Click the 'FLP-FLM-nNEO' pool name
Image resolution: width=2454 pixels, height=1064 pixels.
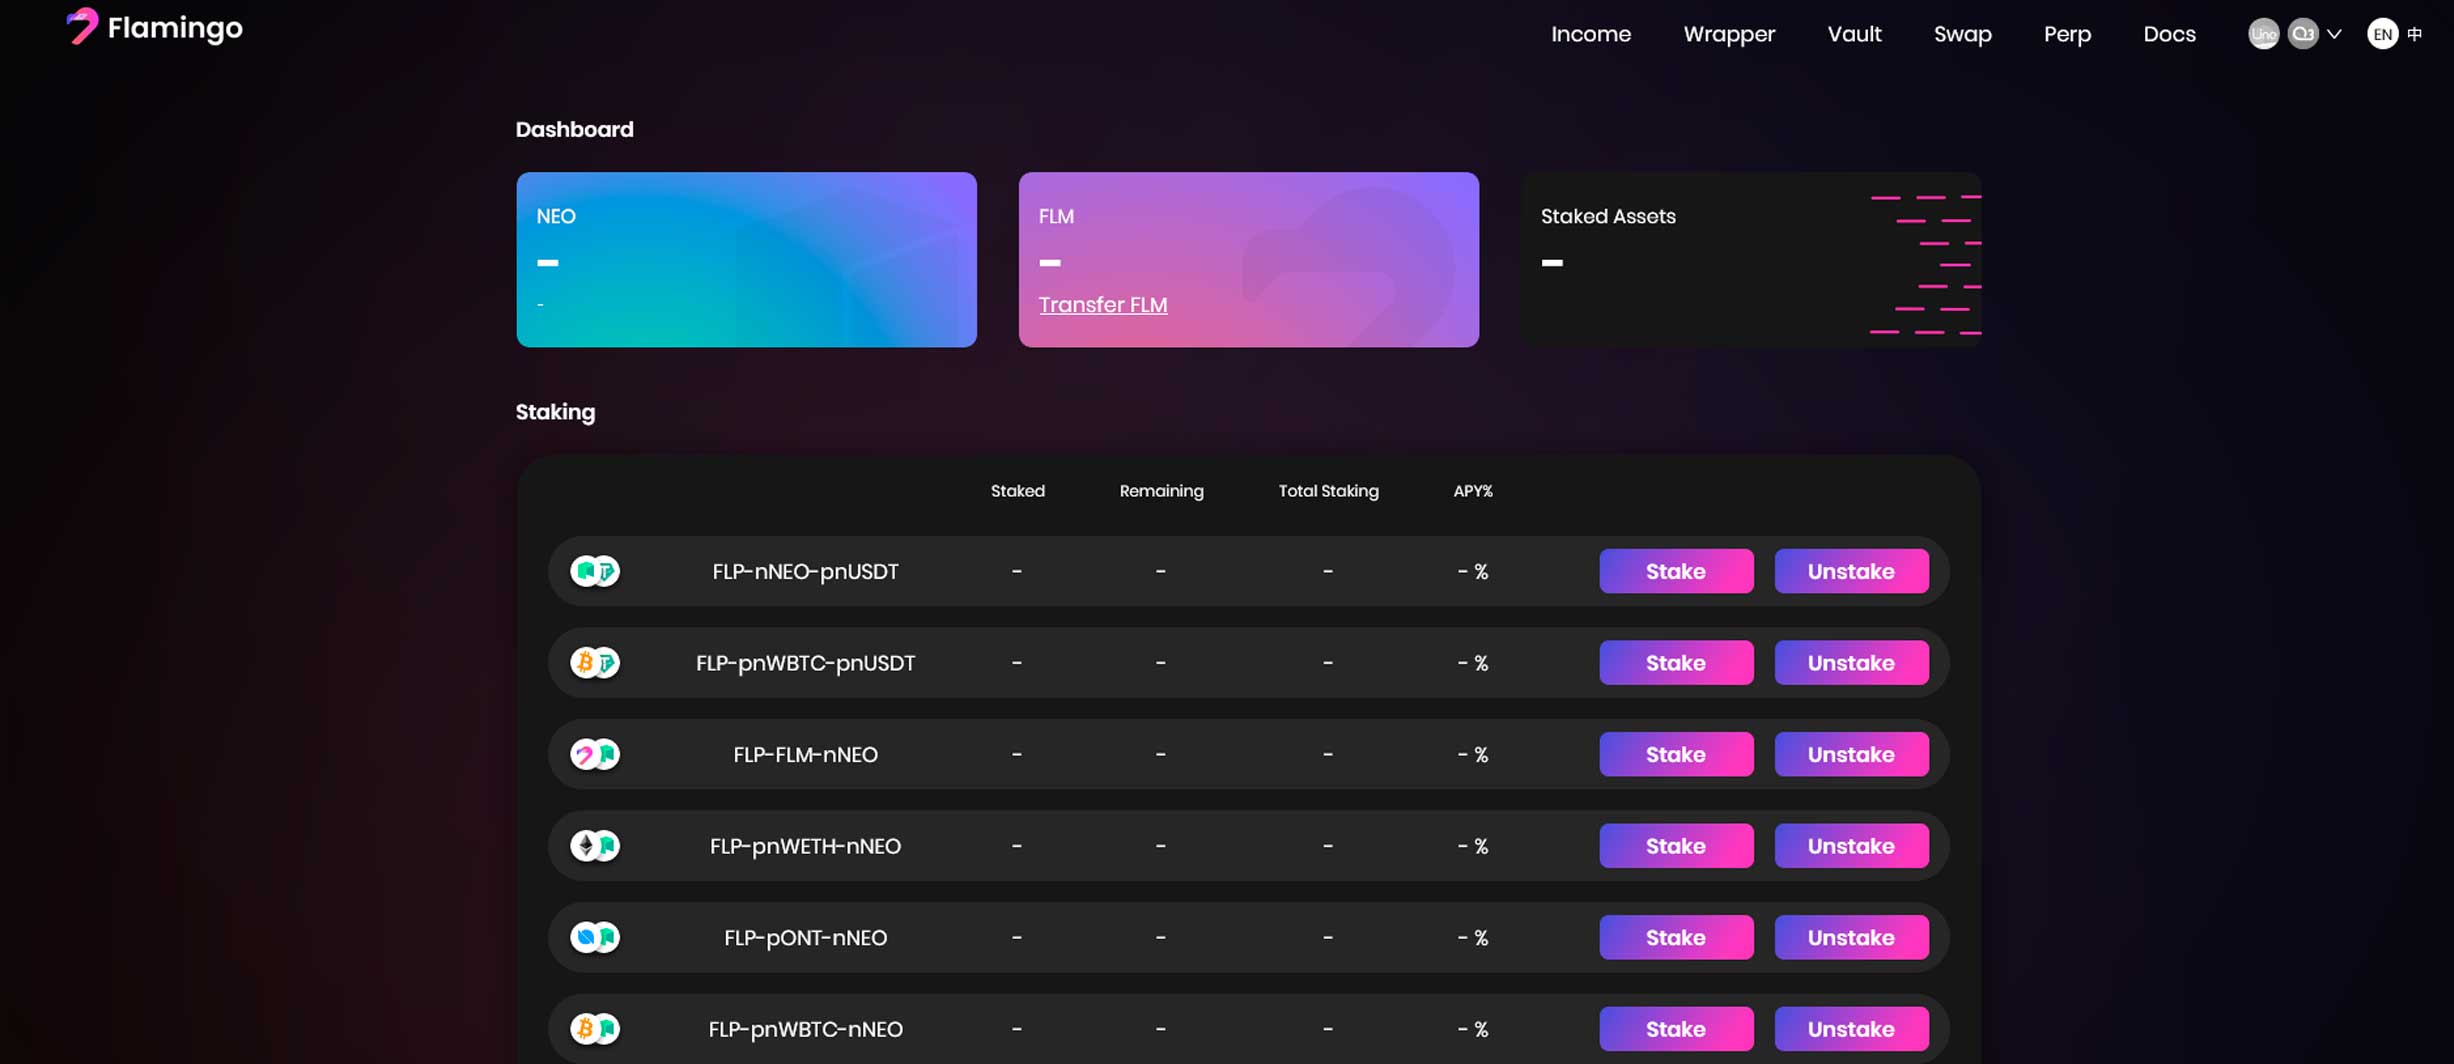(x=805, y=754)
